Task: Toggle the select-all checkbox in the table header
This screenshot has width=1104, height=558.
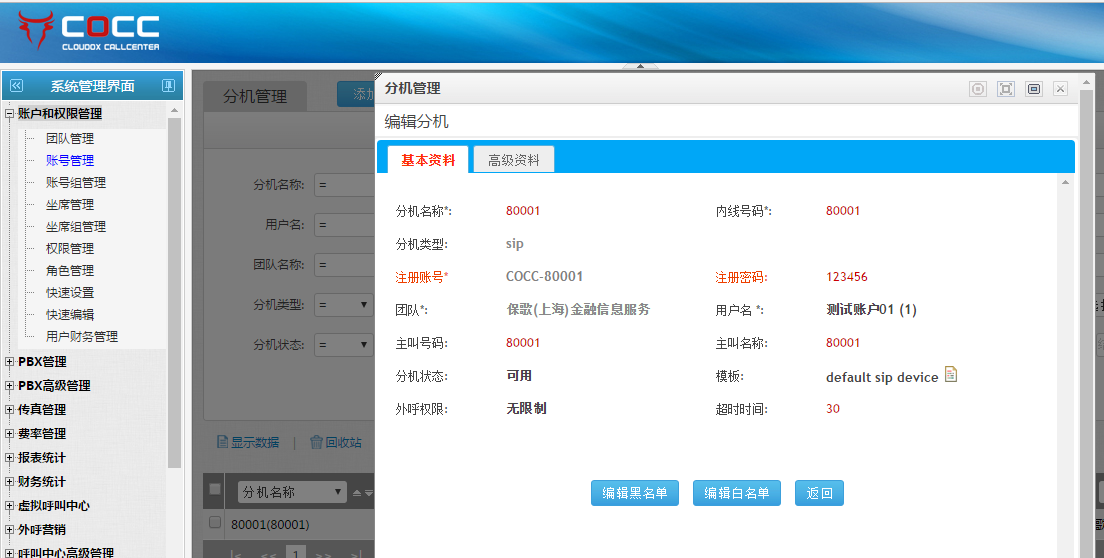Action: [x=214, y=489]
